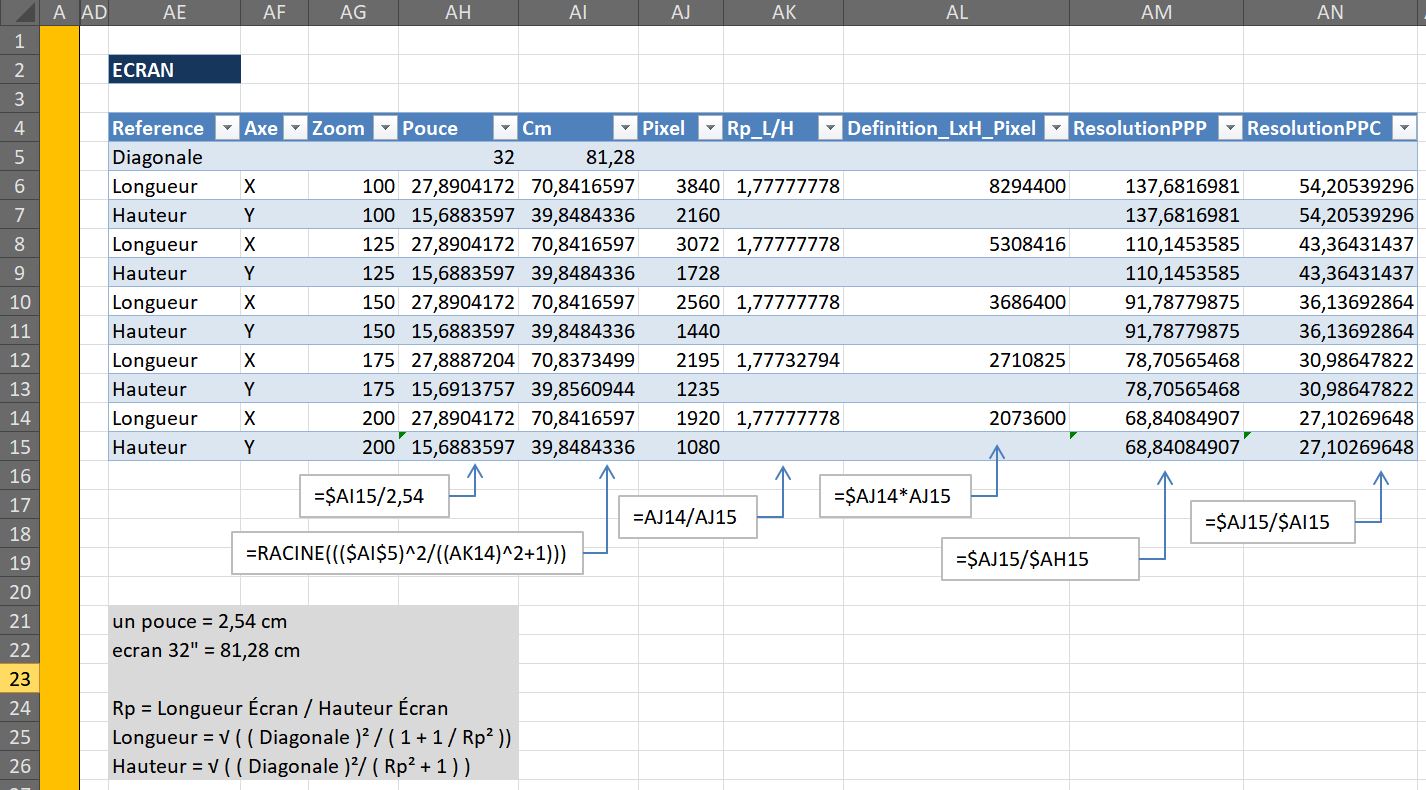Select column header AH
Viewport: 1426px width, 790px height.
pyautogui.click(x=458, y=12)
